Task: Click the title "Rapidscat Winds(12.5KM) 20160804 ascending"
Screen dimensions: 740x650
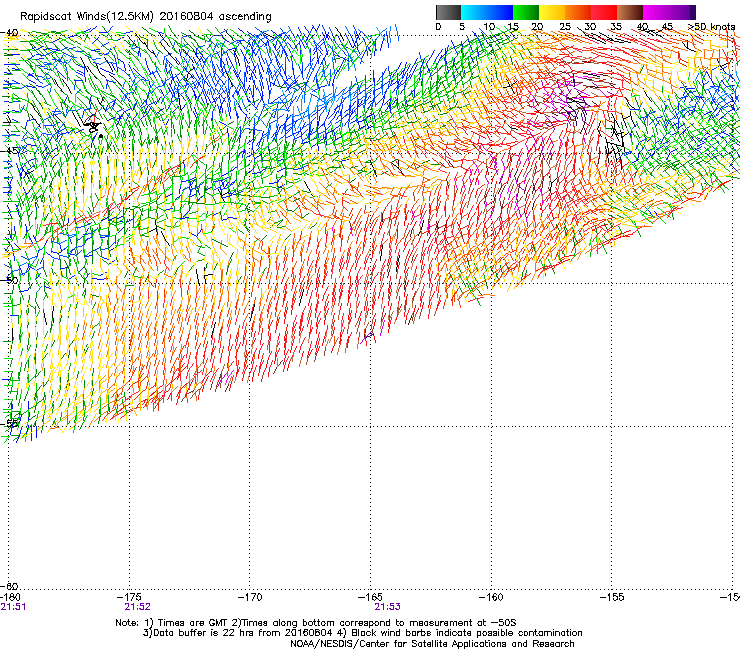Action: point(146,17)
